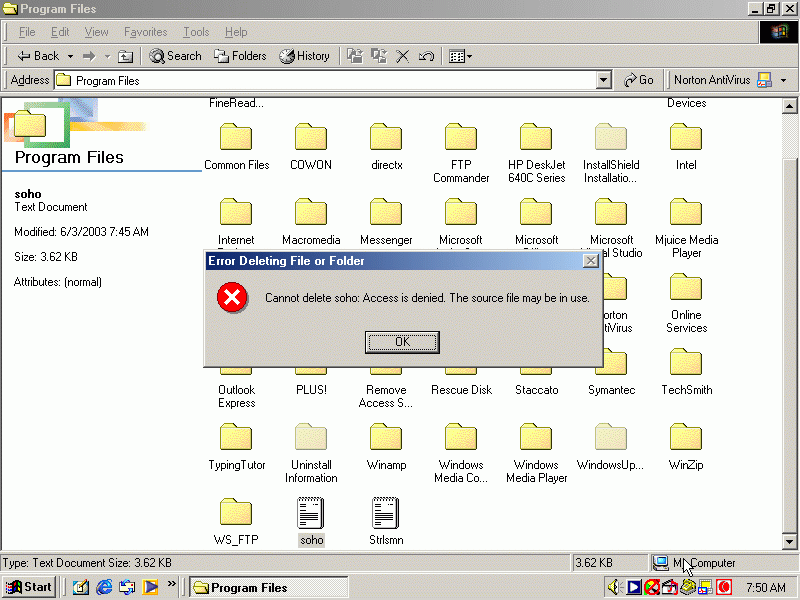This screenshot has height=600, width=800.
Task: Click the Undo toolbar icon
Action: (426, 56)
